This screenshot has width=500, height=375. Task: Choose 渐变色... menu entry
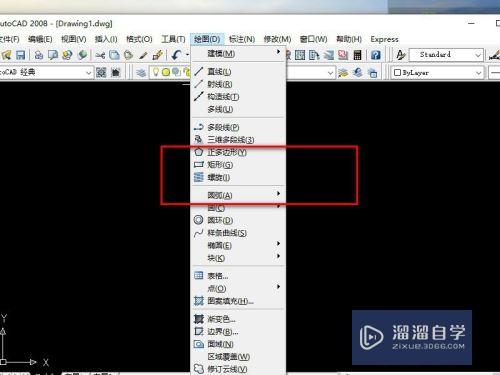(x=238, y=319)
